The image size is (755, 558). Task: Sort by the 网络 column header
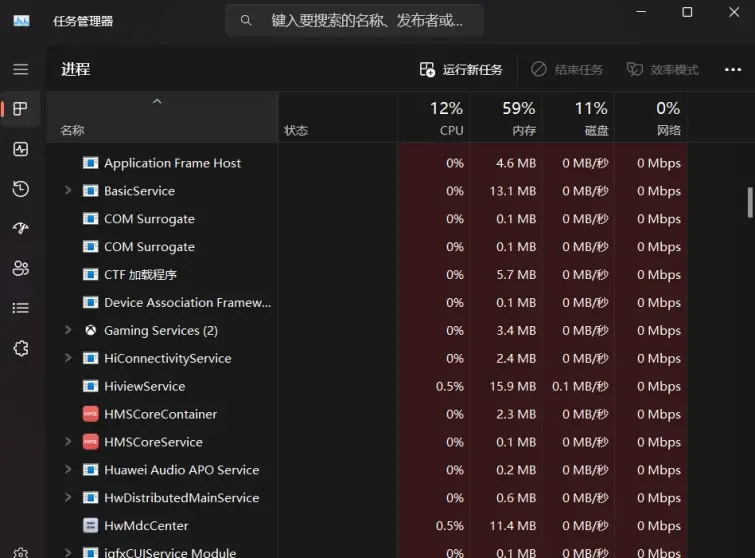pos(651,117)
